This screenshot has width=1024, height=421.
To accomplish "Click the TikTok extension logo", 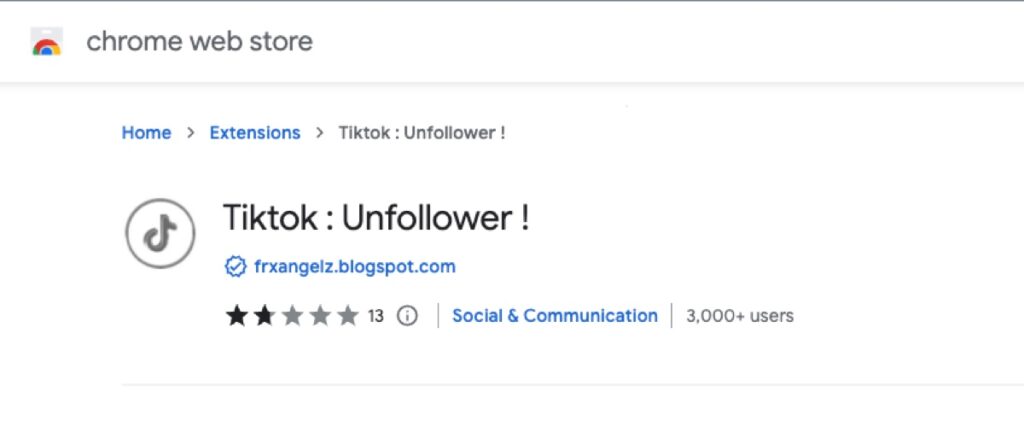I will [x=160, y=234].
